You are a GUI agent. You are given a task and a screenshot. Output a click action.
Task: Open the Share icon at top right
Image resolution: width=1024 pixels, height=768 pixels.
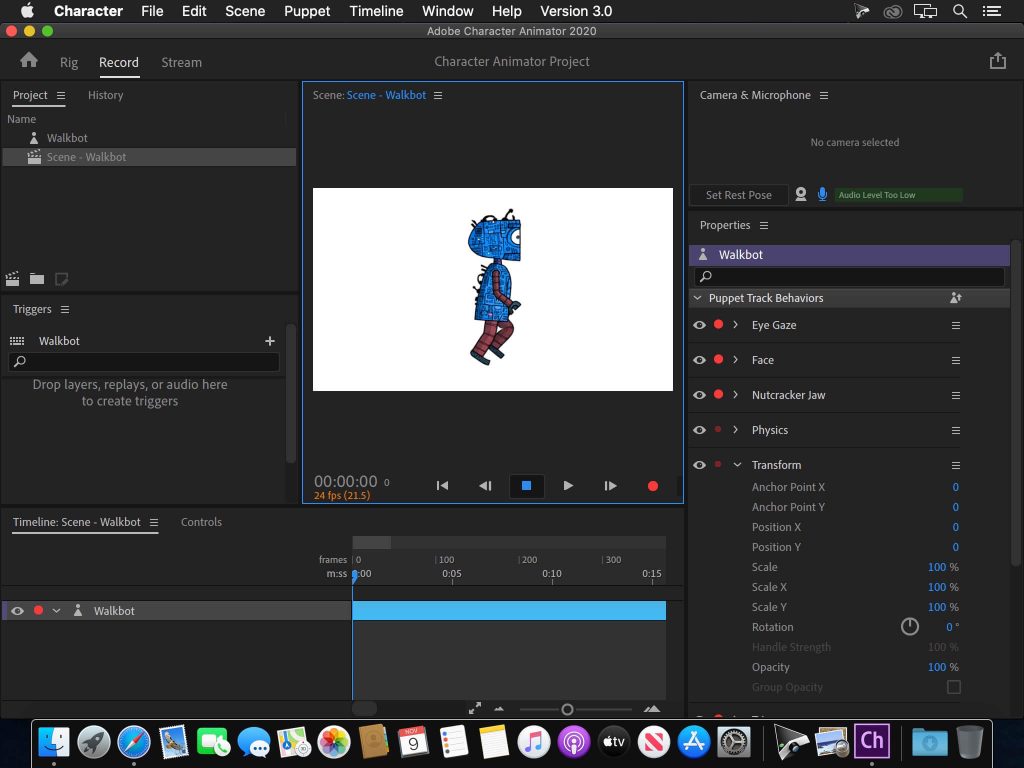coord(997,61)
